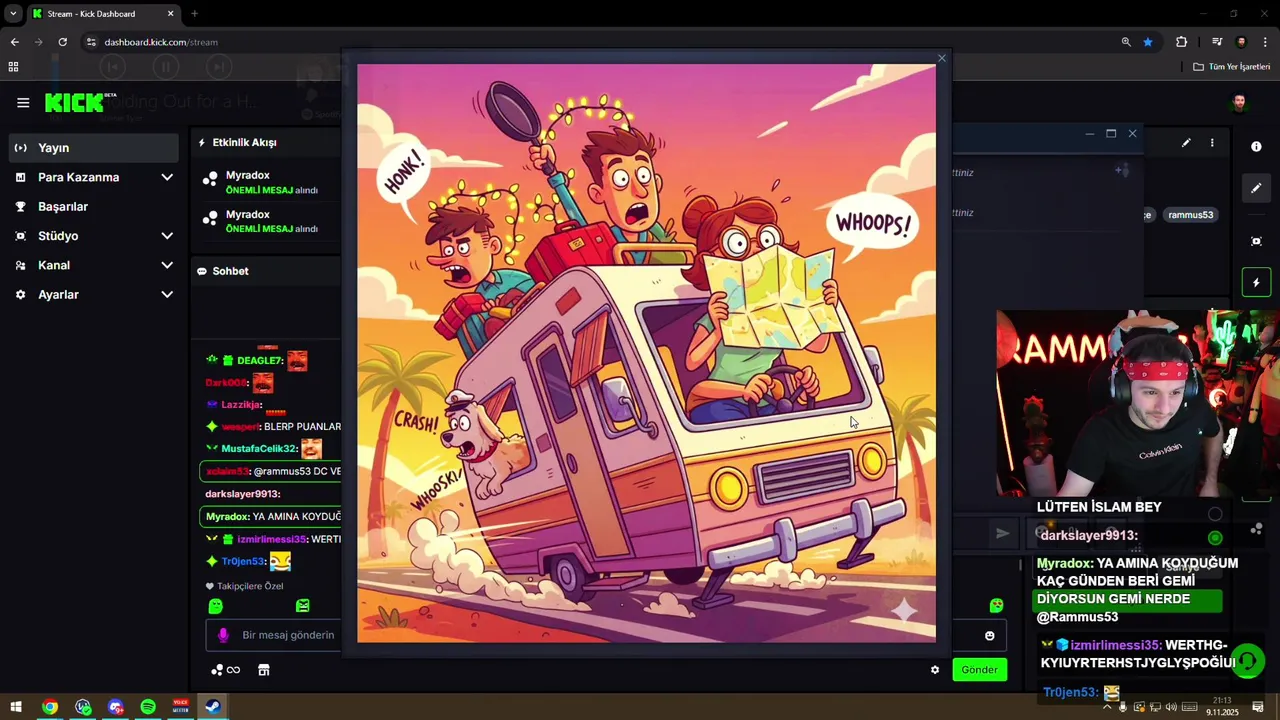The height and width of the screenshot is (720, 1280).
Task: Open the user avatar in Kick header
Action: coord(1239,102)
